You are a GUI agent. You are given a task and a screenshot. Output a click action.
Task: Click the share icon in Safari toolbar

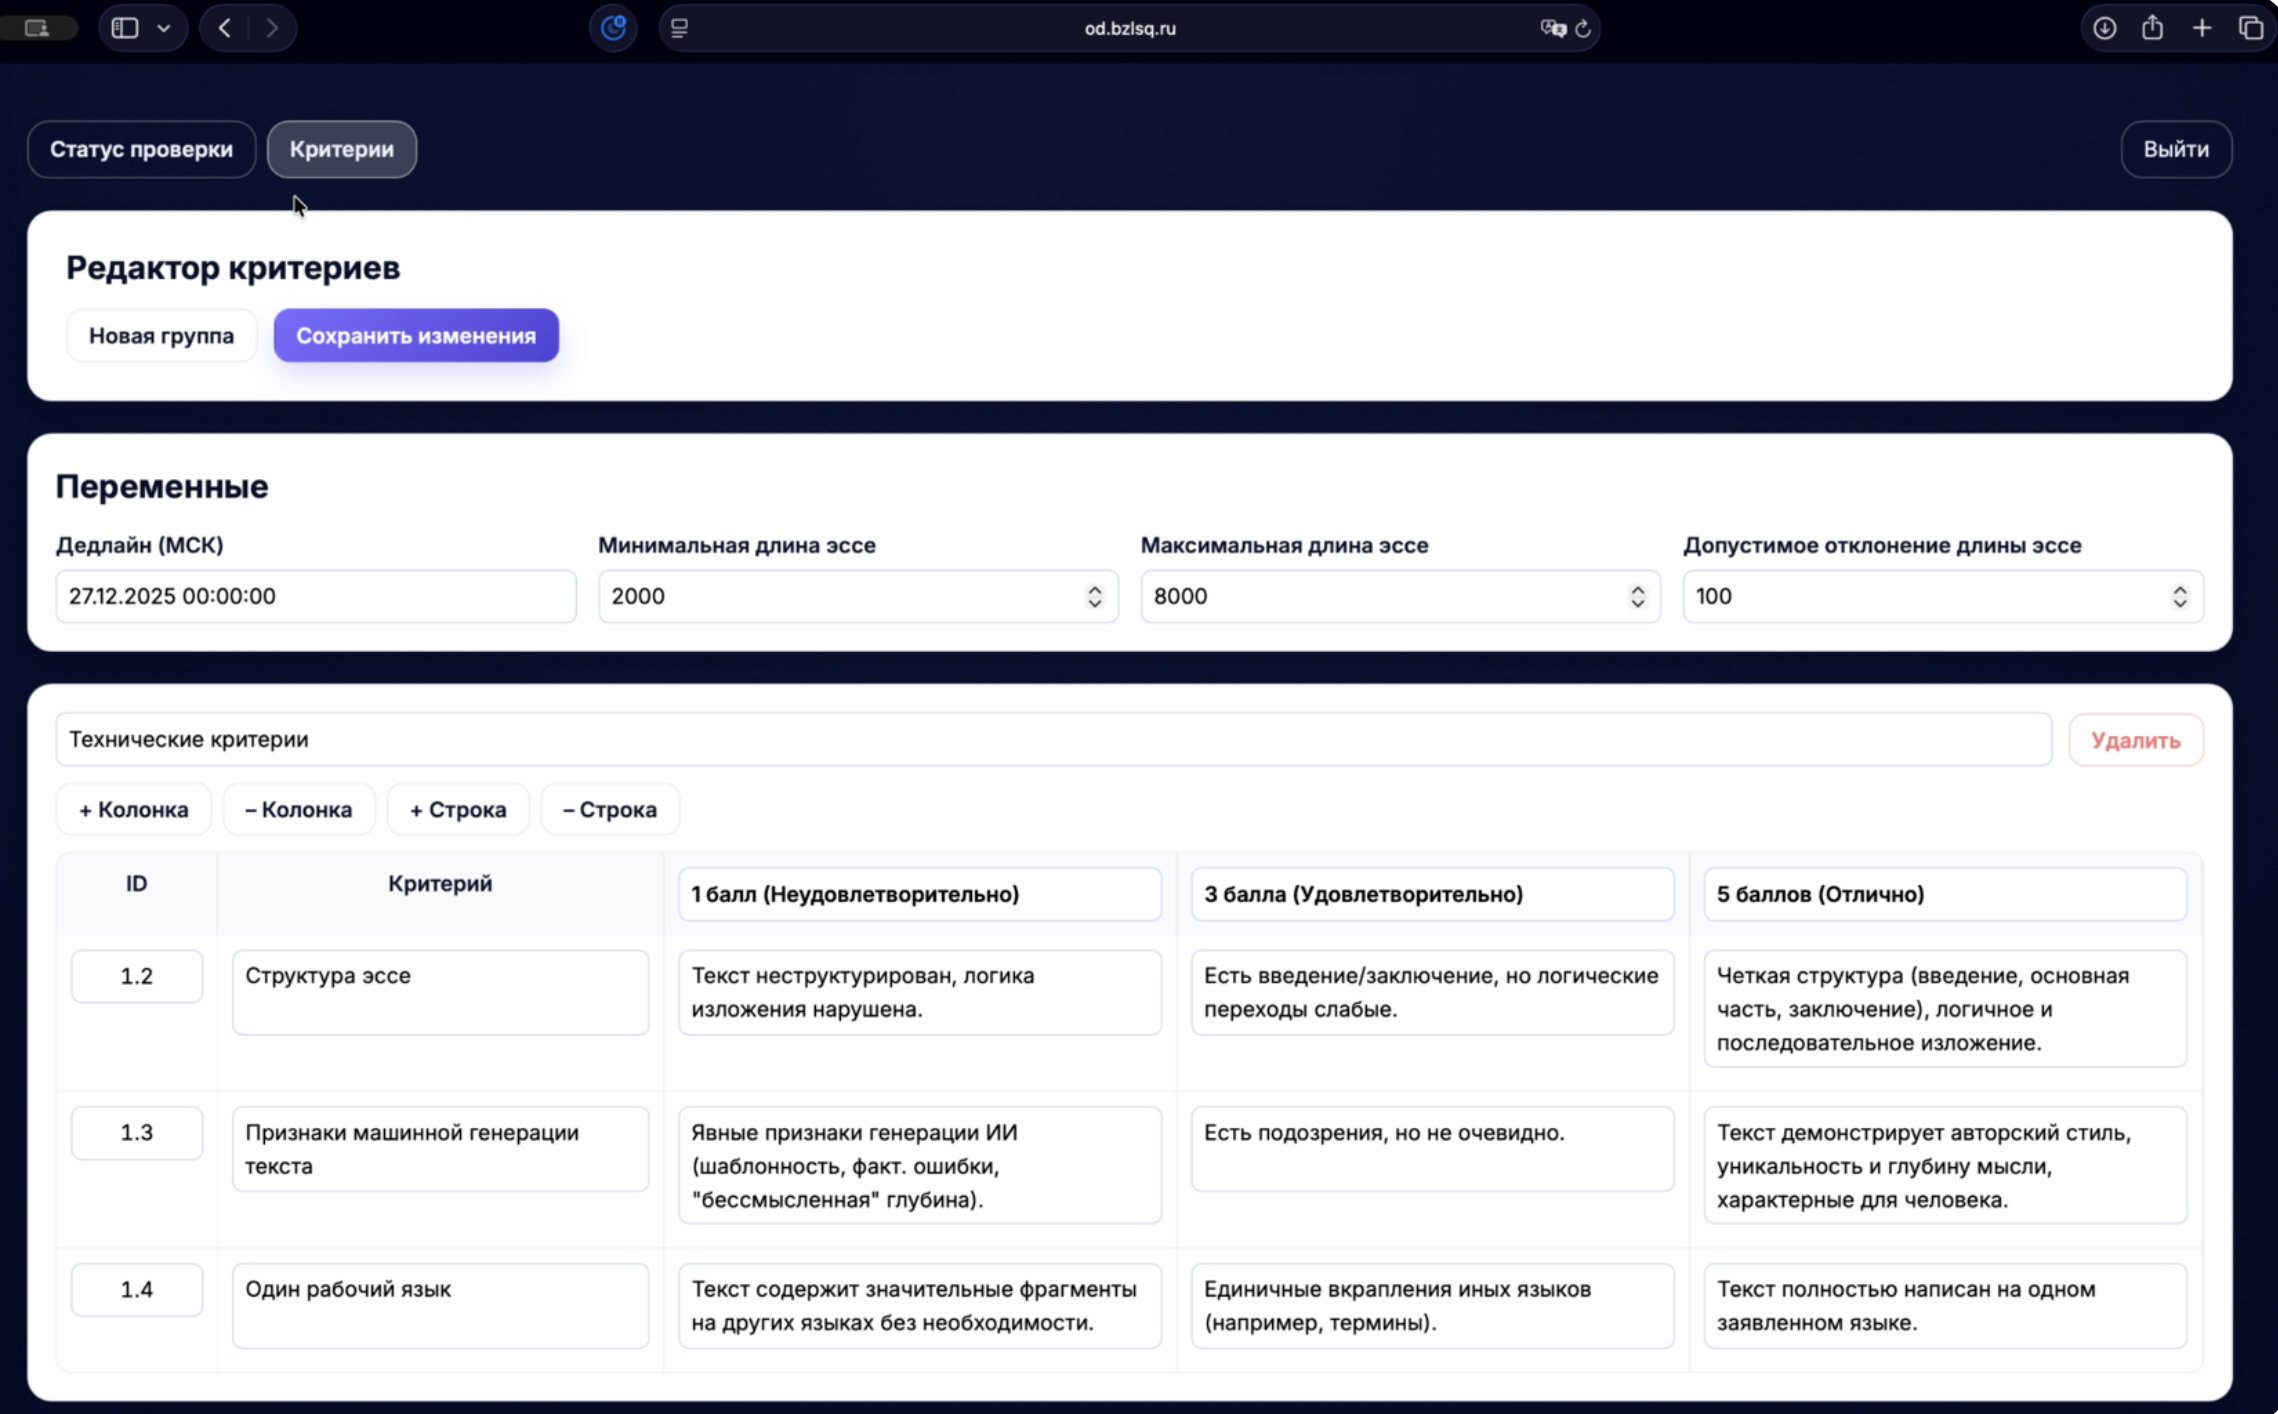(2153, 28)
